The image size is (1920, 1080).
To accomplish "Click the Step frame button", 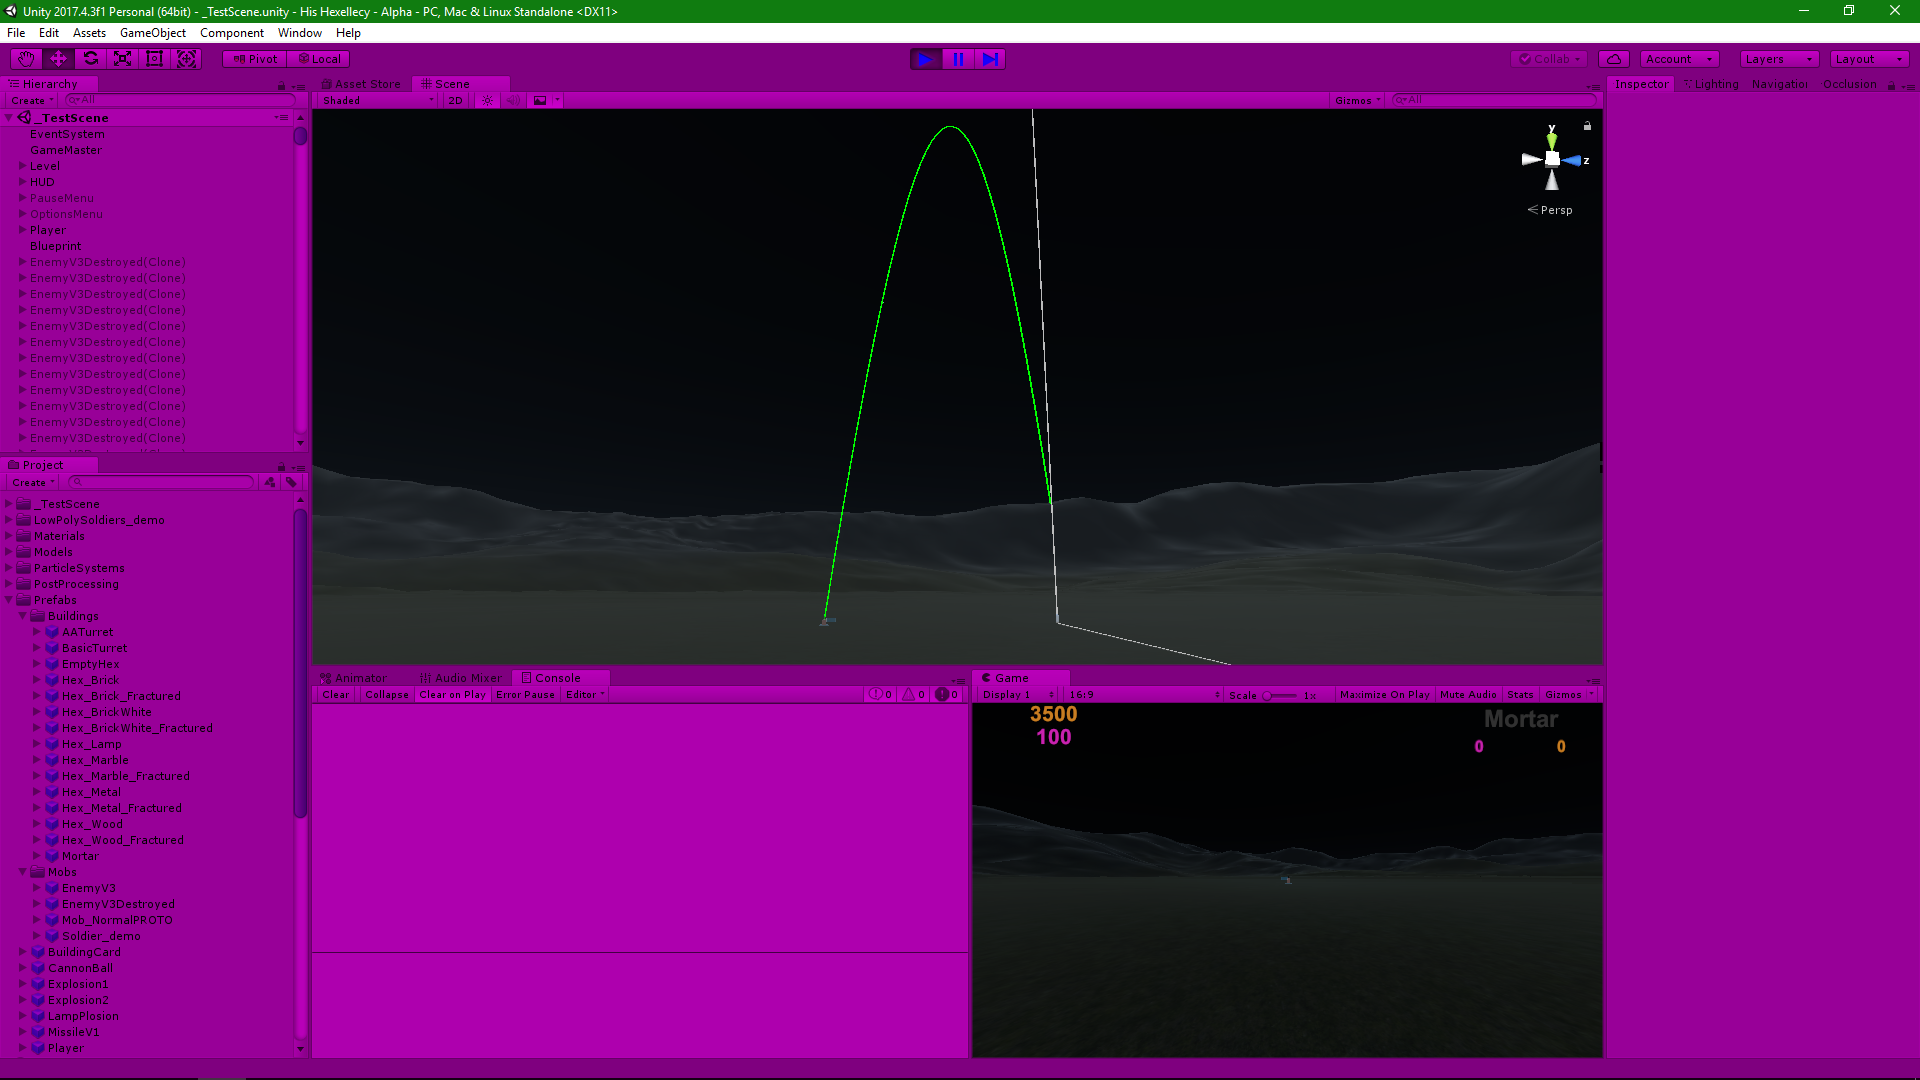I will click(990, 59).
